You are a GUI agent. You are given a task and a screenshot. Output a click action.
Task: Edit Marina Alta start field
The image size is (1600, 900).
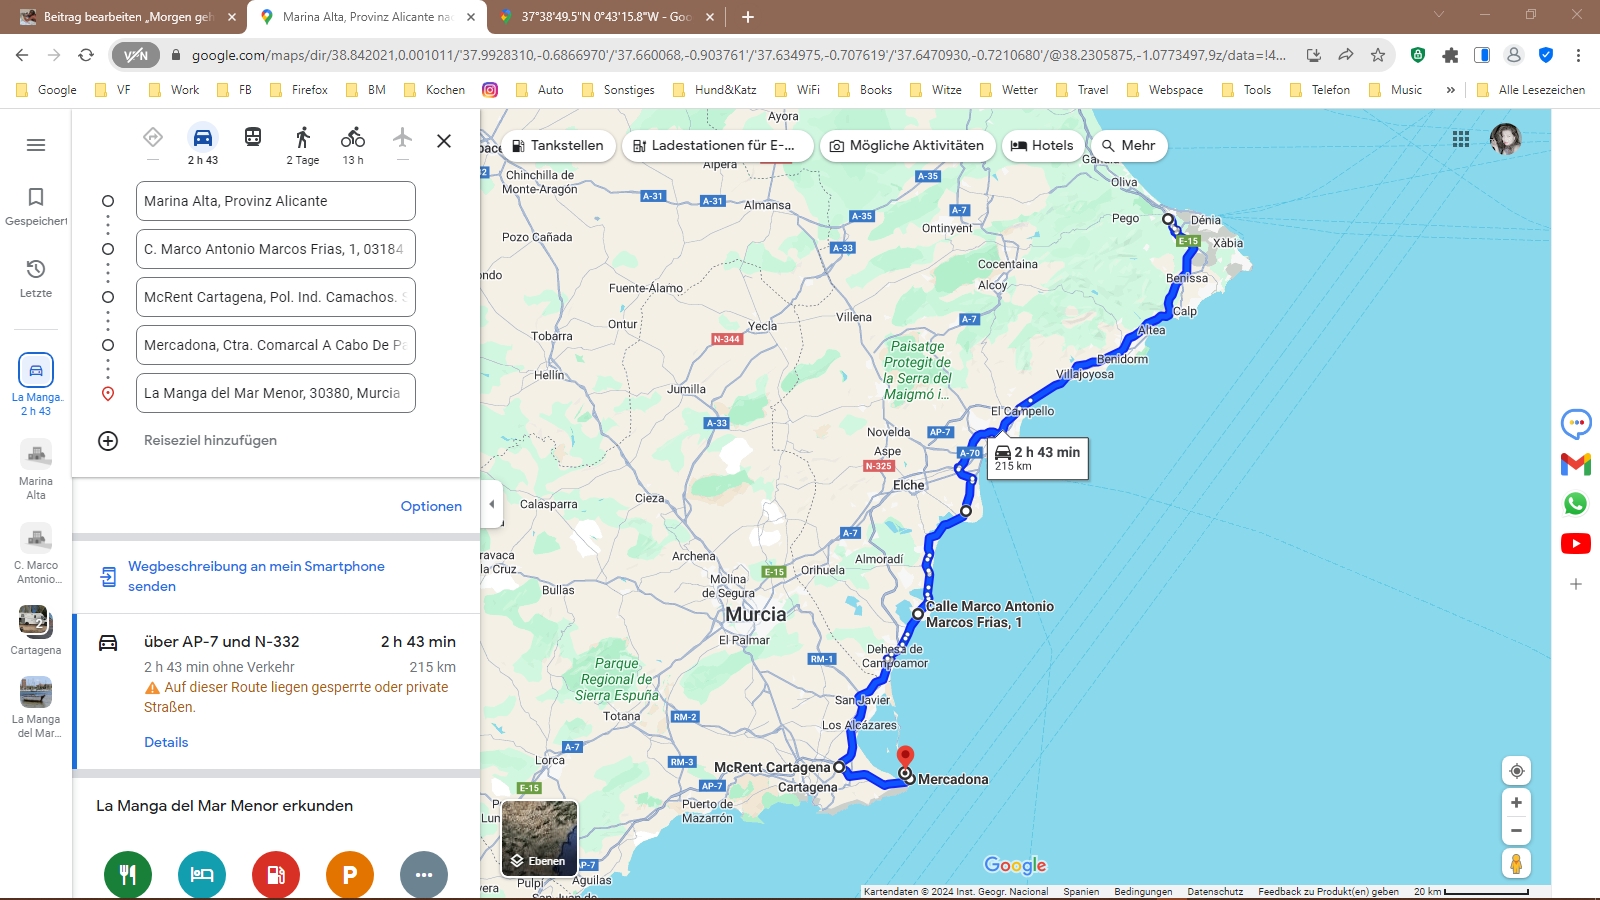[276, 201]
